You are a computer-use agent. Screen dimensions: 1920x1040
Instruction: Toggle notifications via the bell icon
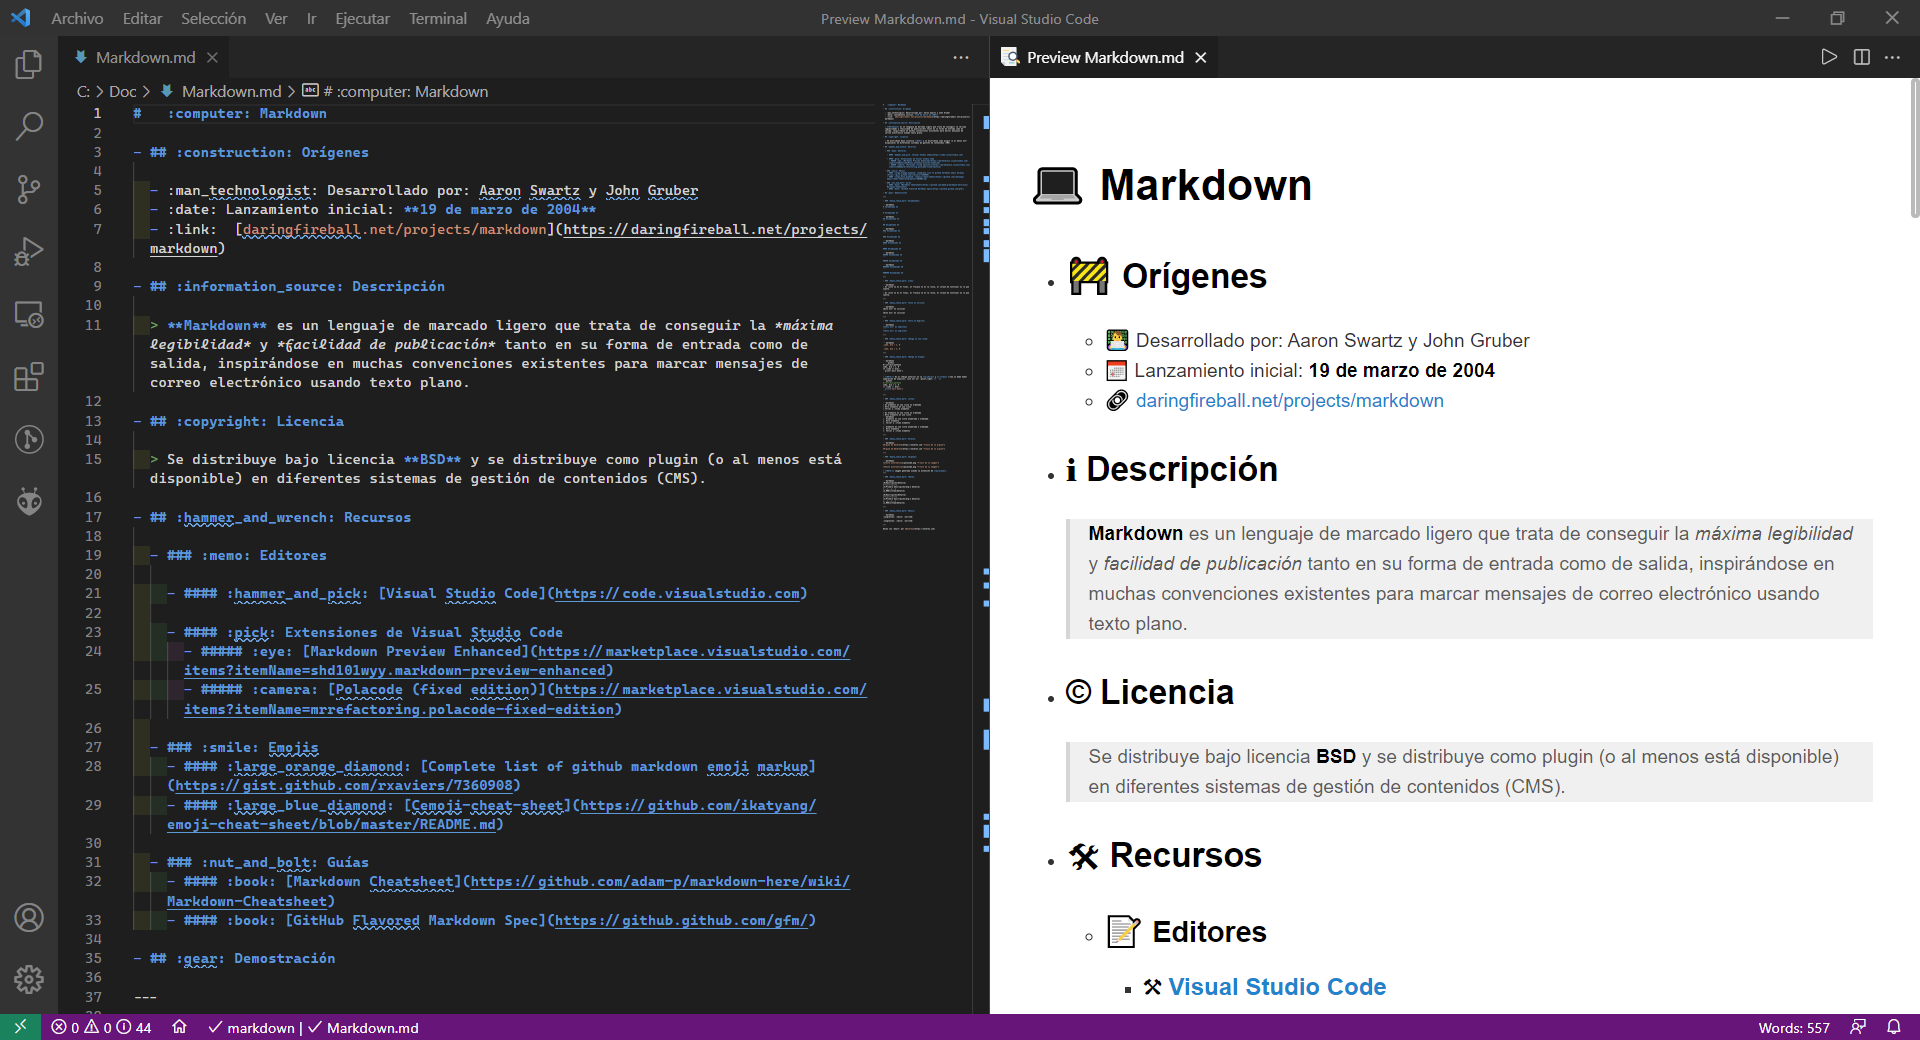1895,1027
